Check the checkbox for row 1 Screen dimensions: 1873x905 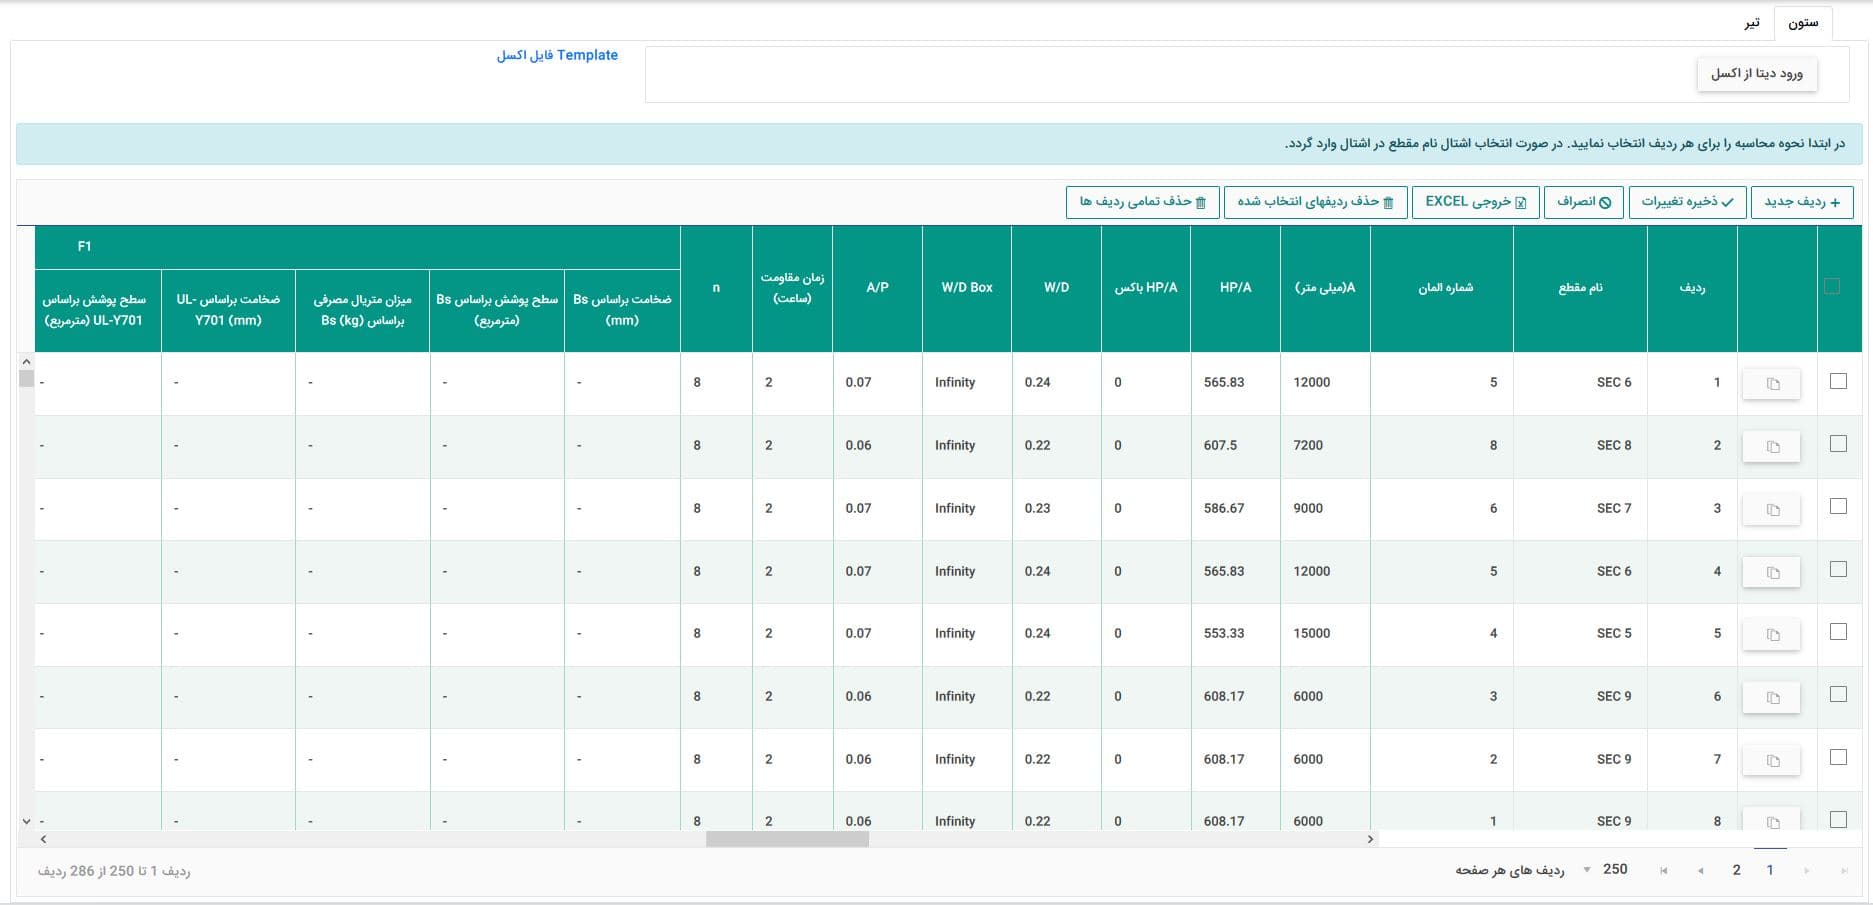1838,381
